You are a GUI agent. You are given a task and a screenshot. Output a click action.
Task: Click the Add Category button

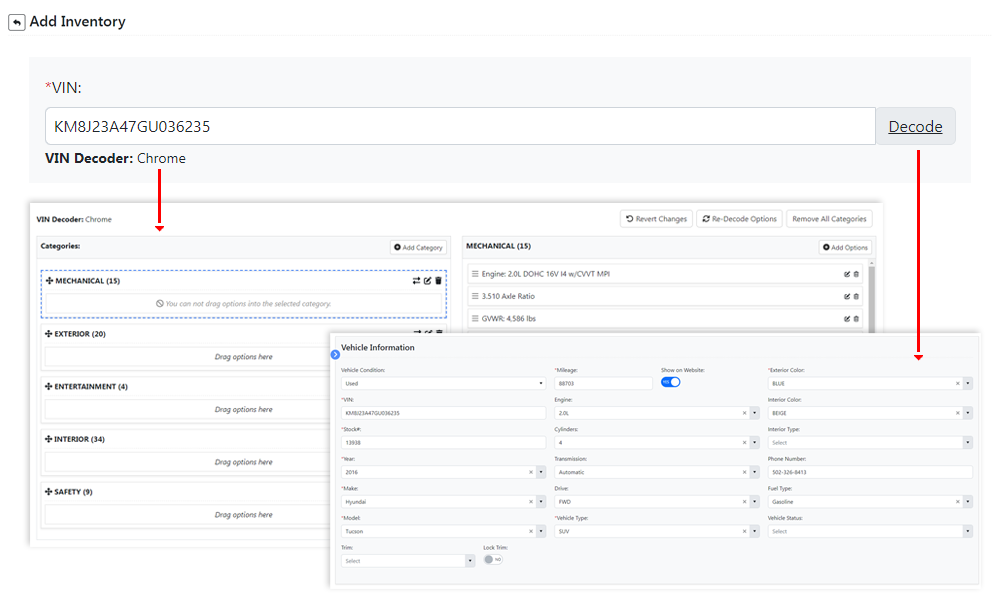point(418,247)
